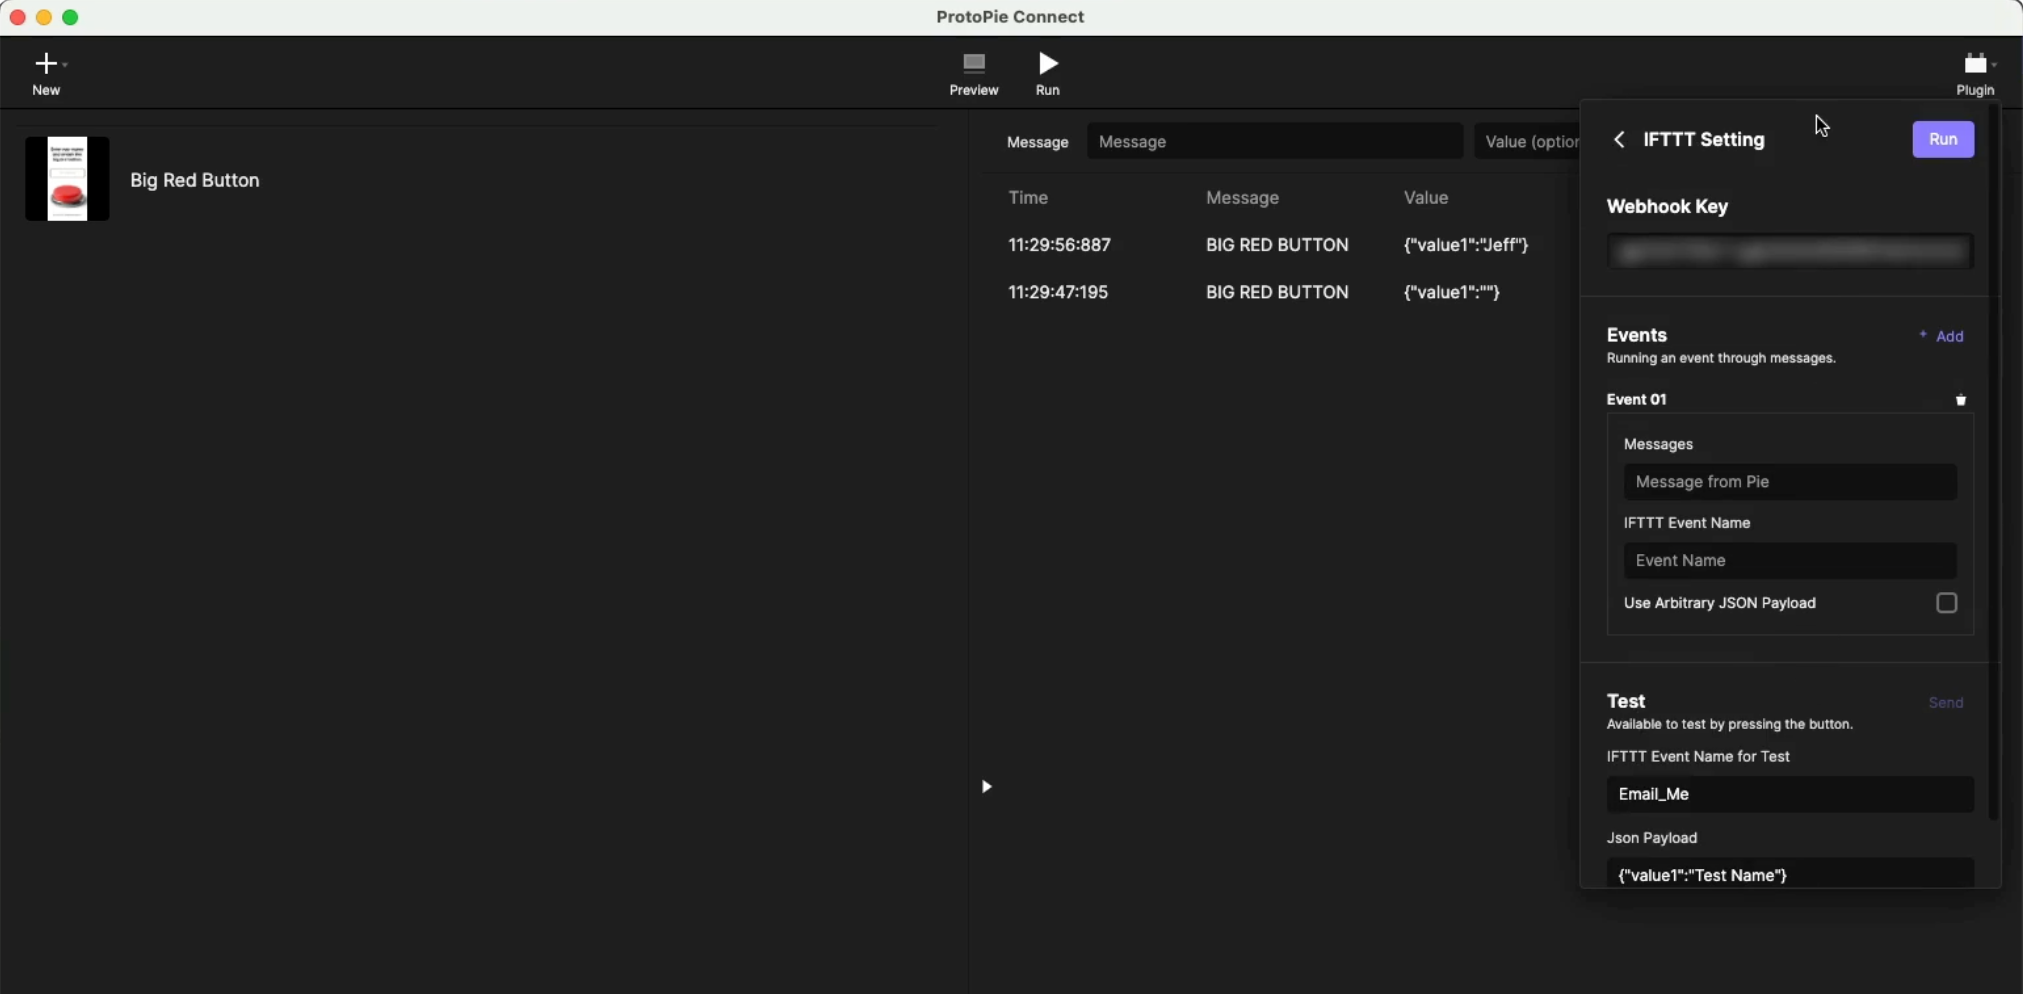Click the Message from Pie field
Viewport: 2023px width, 994px height.
[x=1790, y=482]
